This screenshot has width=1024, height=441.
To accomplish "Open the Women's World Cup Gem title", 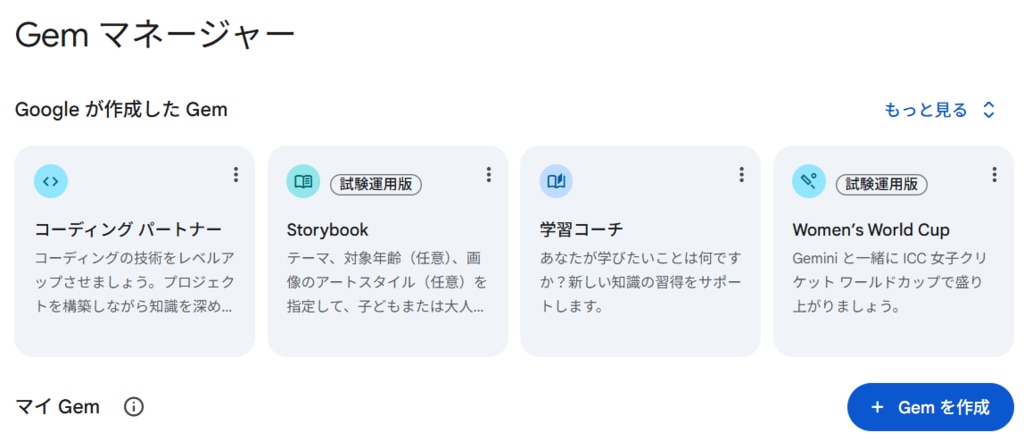I will pos(871,230).
